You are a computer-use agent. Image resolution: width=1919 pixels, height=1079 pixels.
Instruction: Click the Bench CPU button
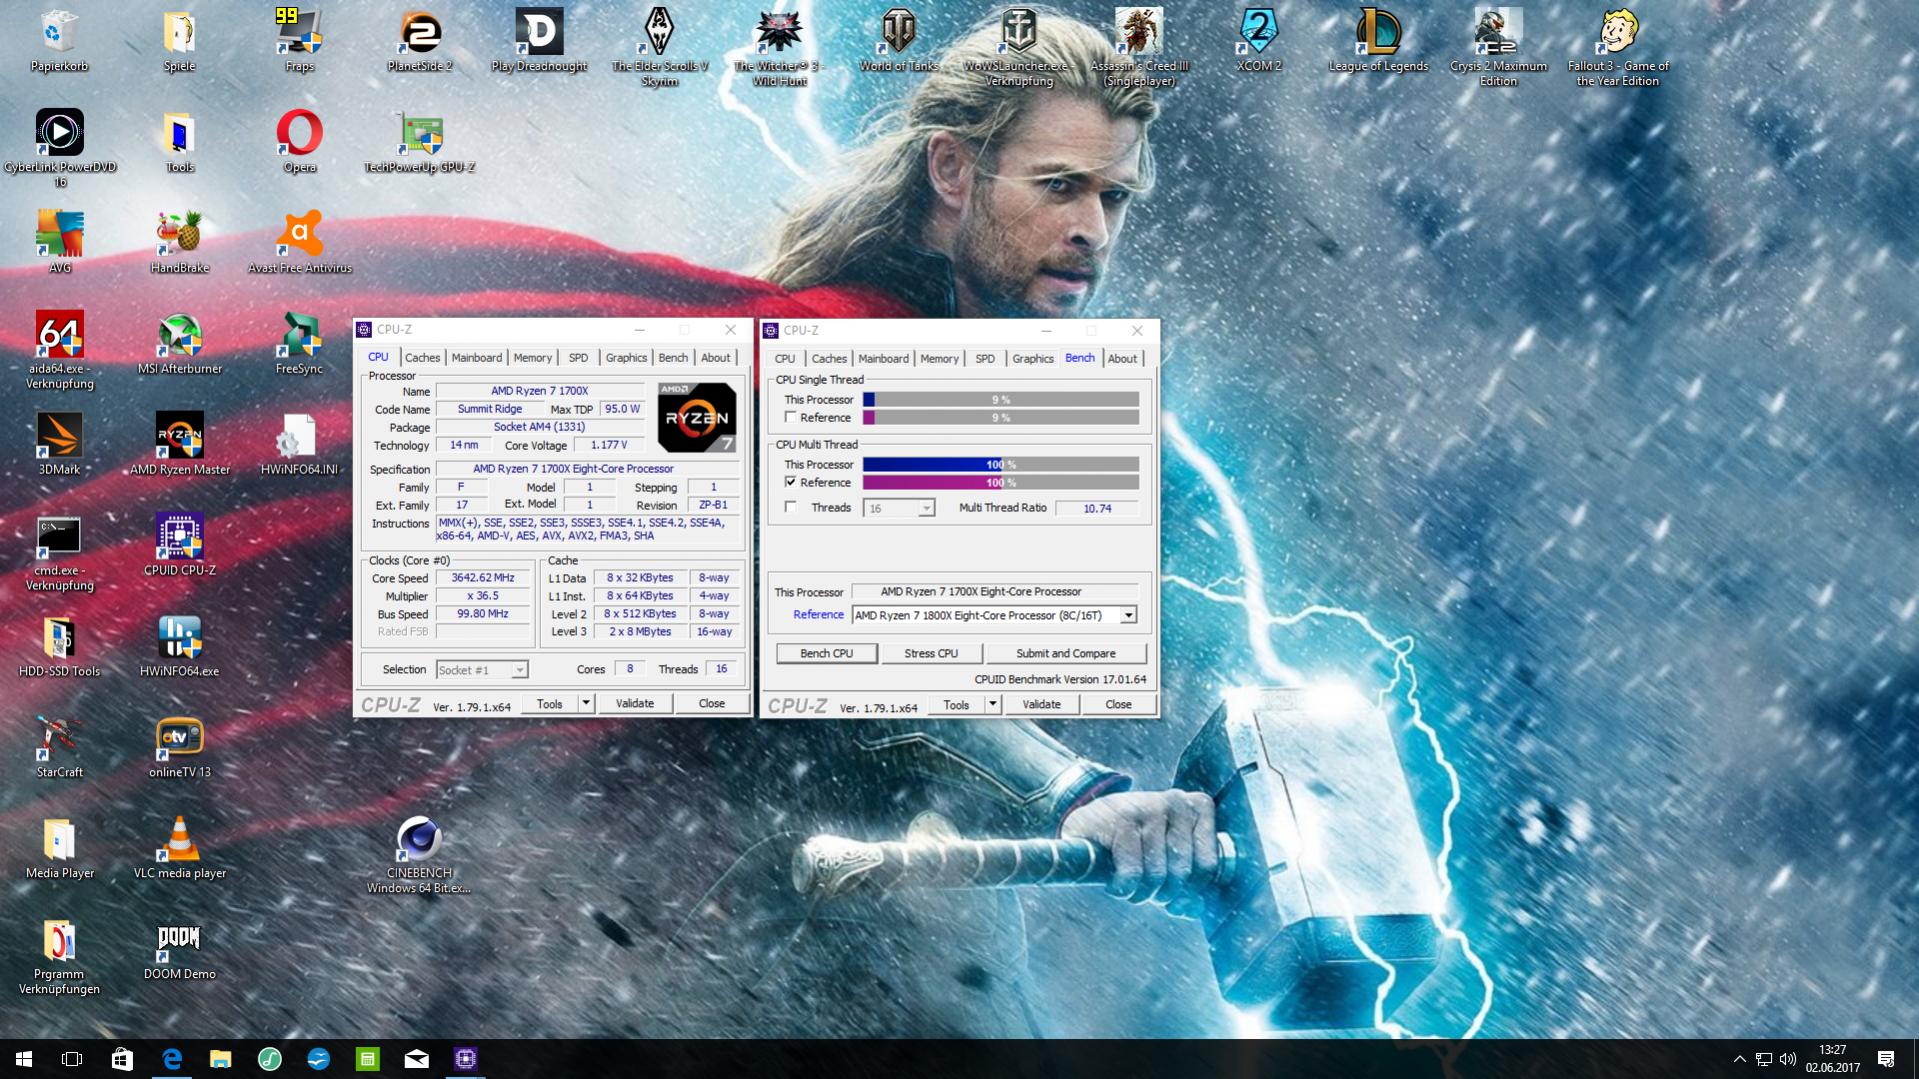(x=827, y=653)
